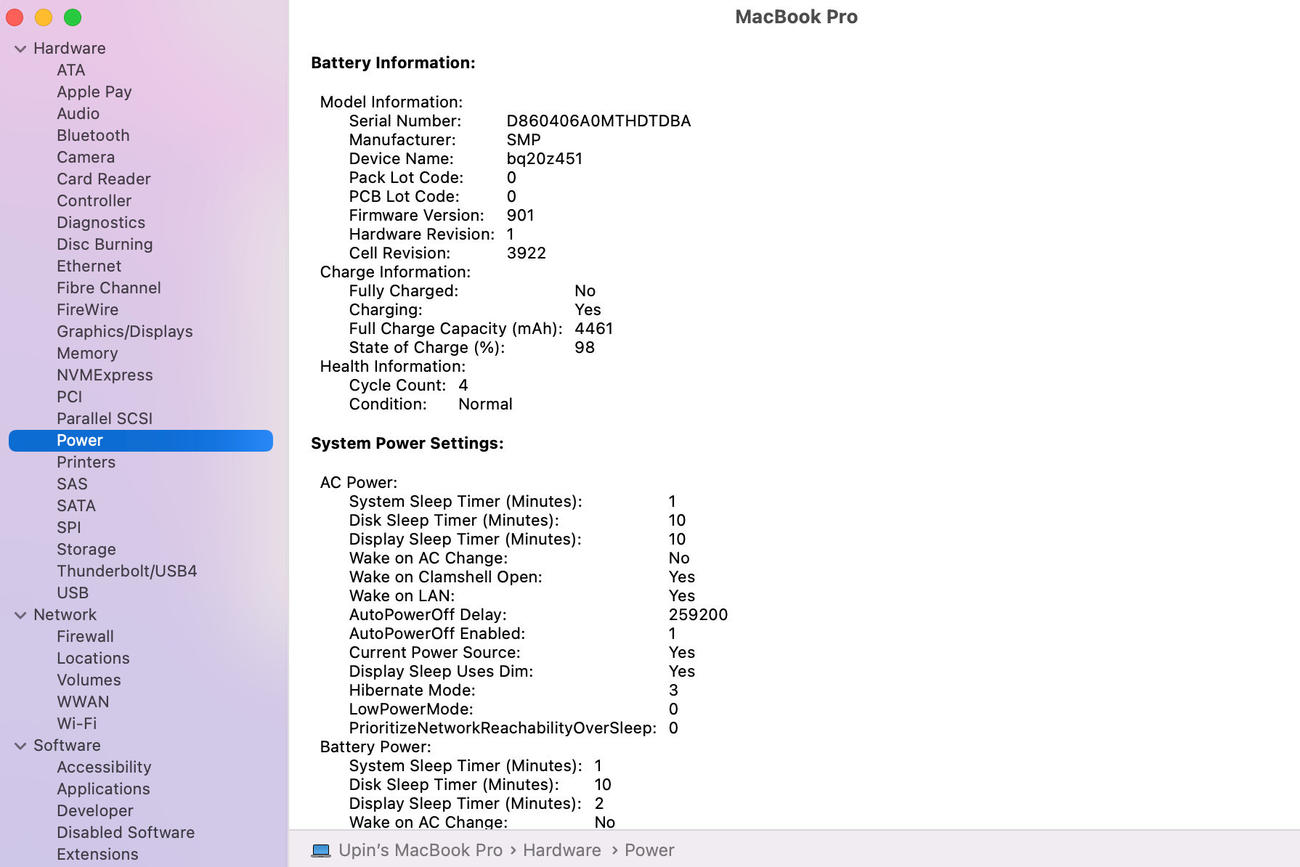Open Printers in the sidebar
Image resolution: width=1300 pixels, height=867 pixels.
tap(86, 462)
